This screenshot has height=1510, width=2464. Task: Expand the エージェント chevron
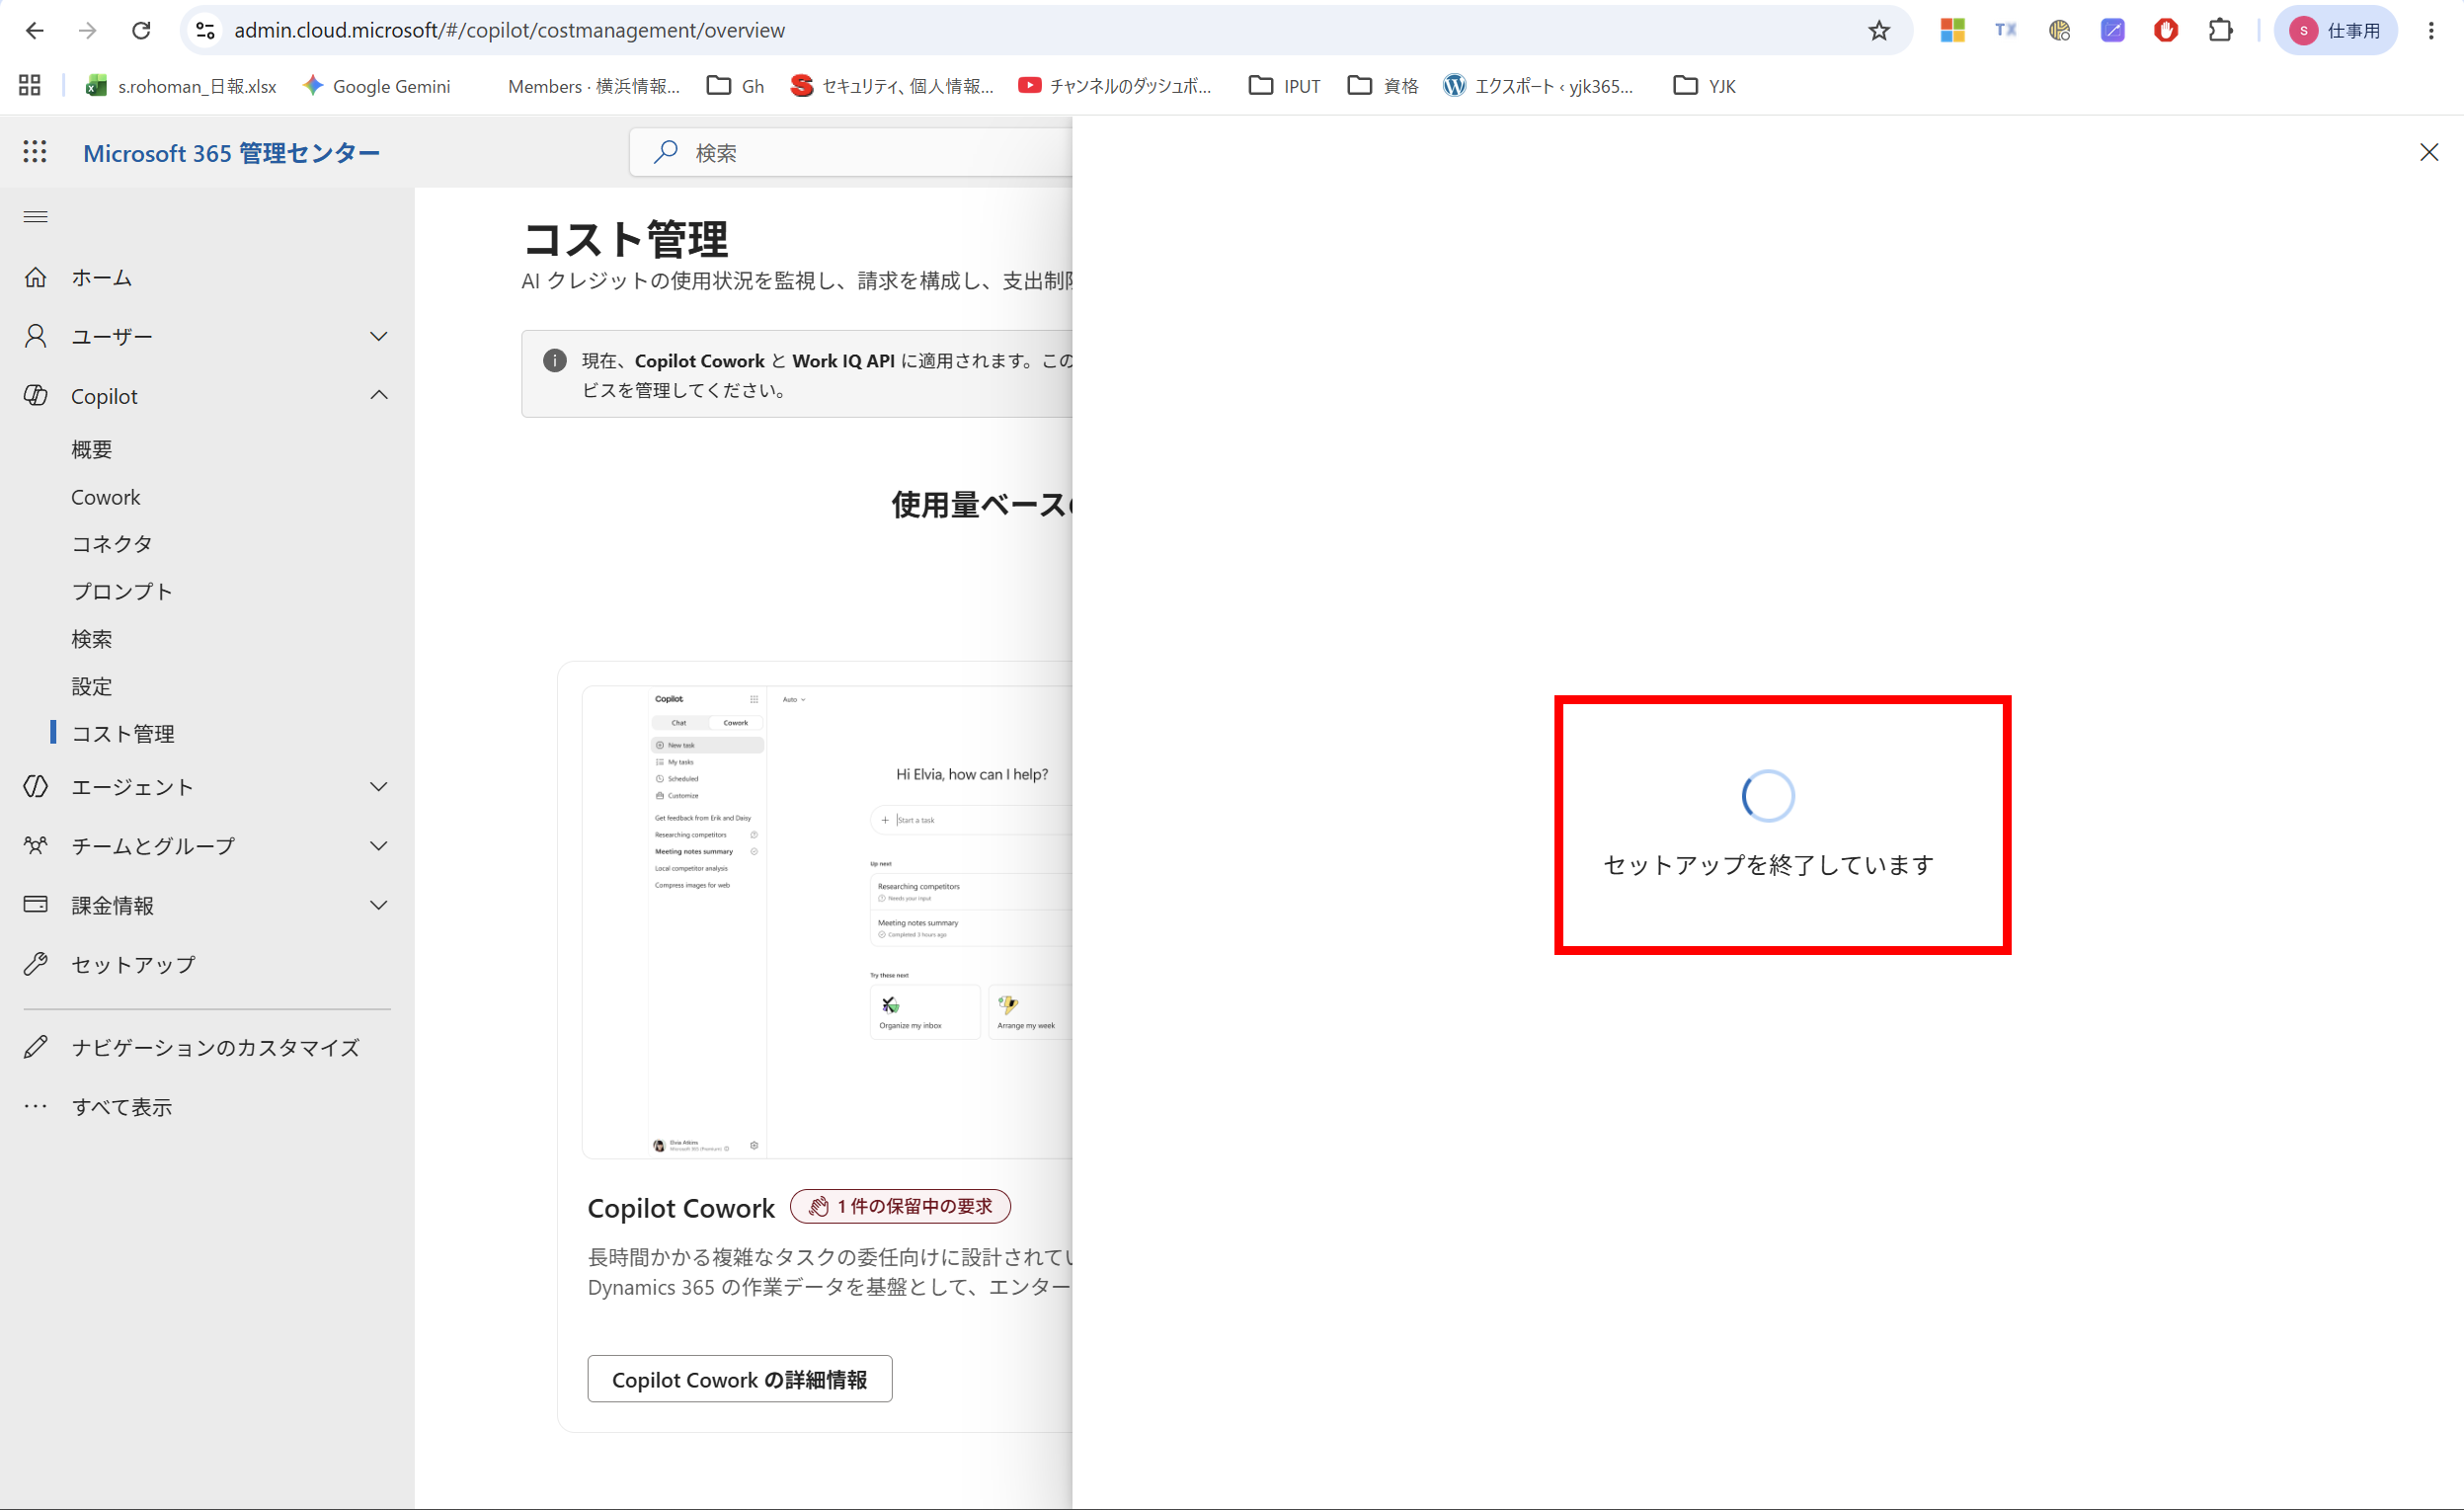(x=378, y=787)
